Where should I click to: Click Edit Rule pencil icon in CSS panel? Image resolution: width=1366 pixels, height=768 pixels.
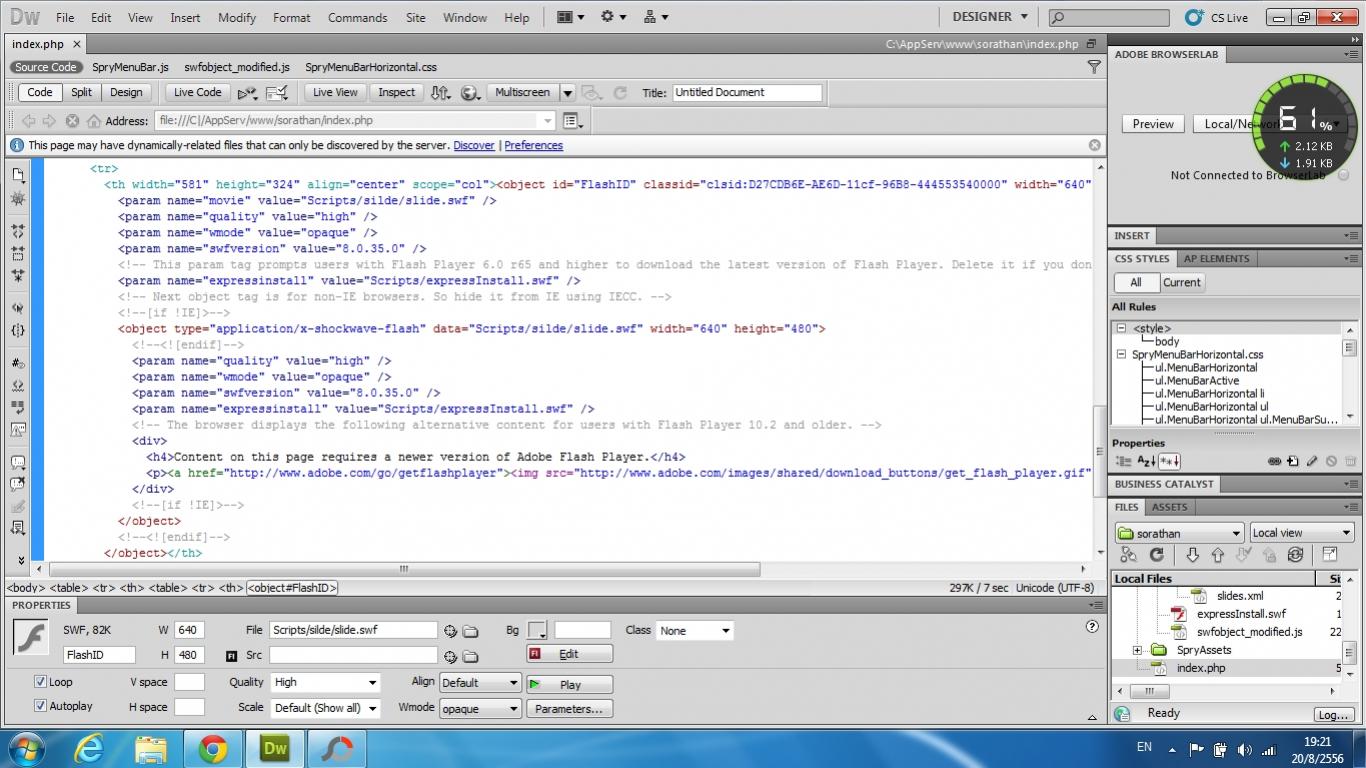1312,461
